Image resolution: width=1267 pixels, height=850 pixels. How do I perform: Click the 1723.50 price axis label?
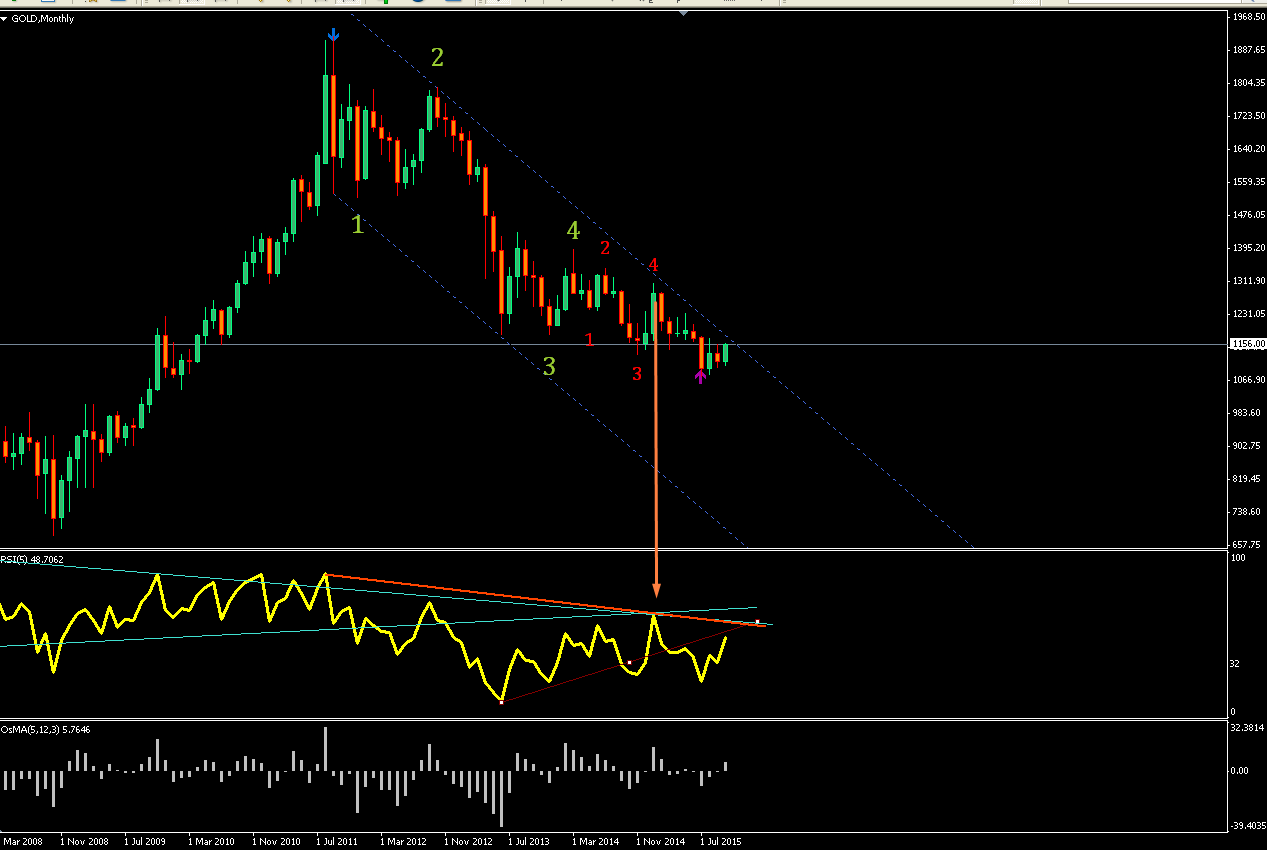pos(1249,116)
